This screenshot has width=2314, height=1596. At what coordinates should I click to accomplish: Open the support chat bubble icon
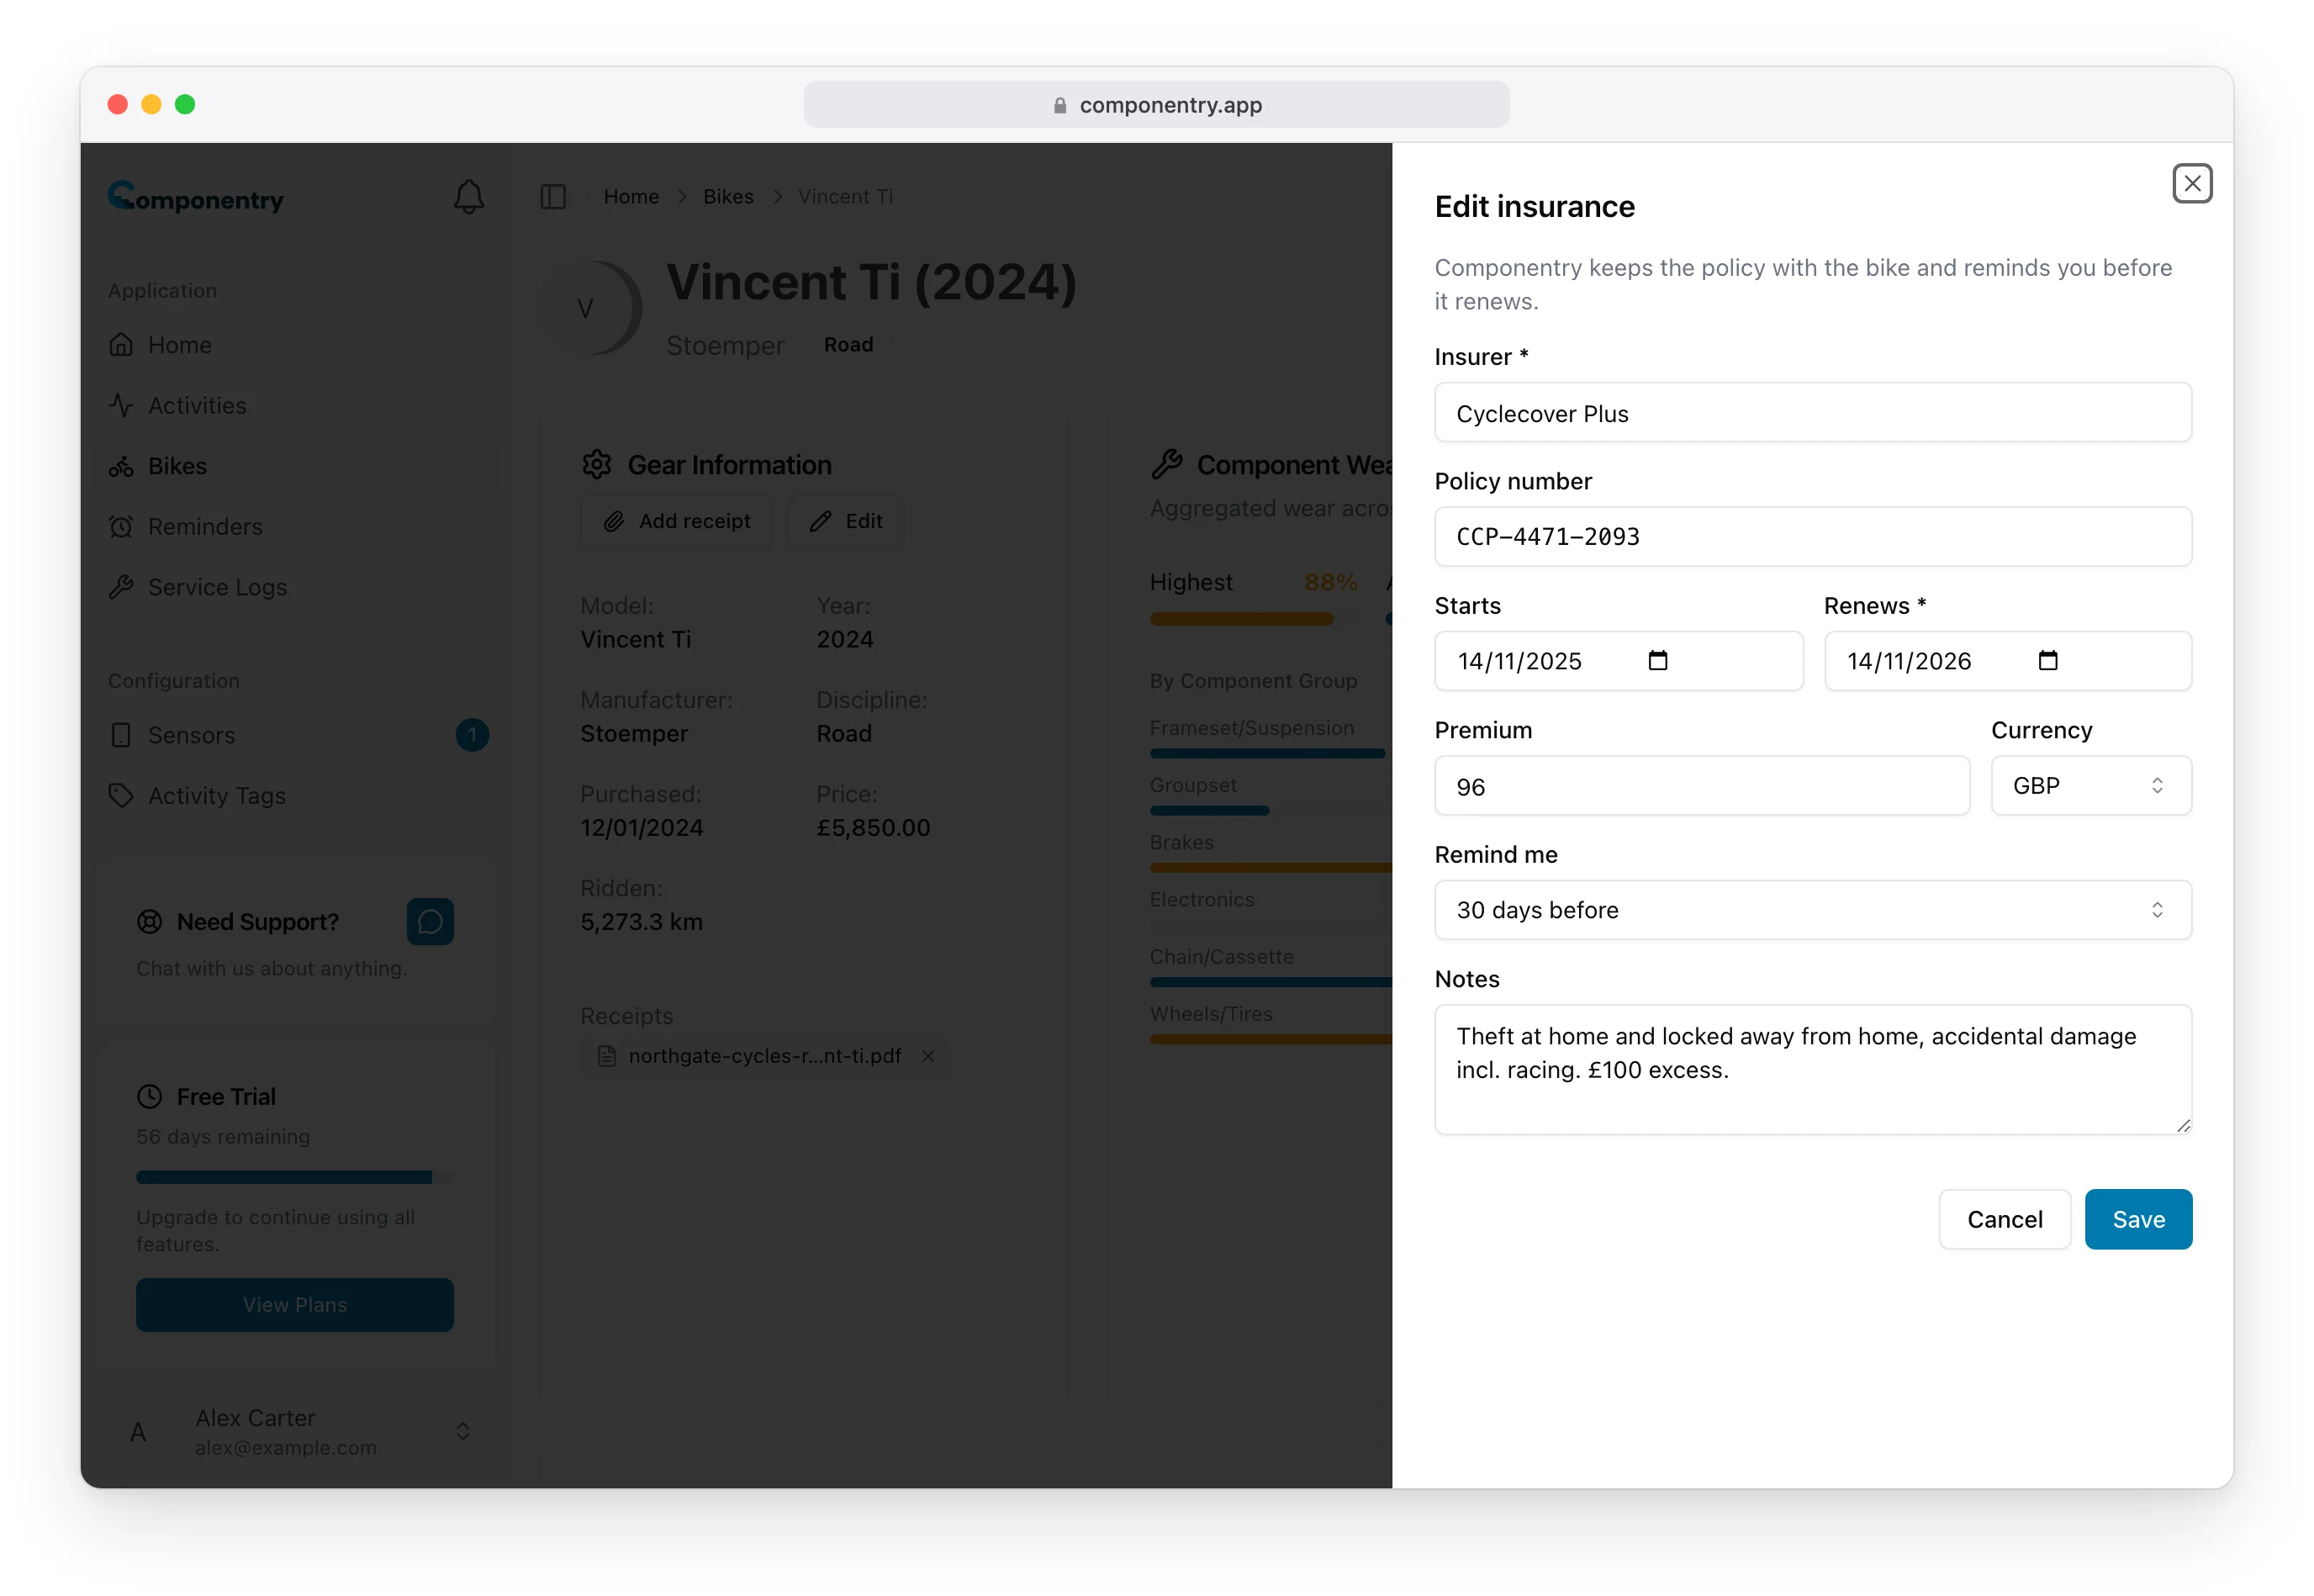[430, 921]
